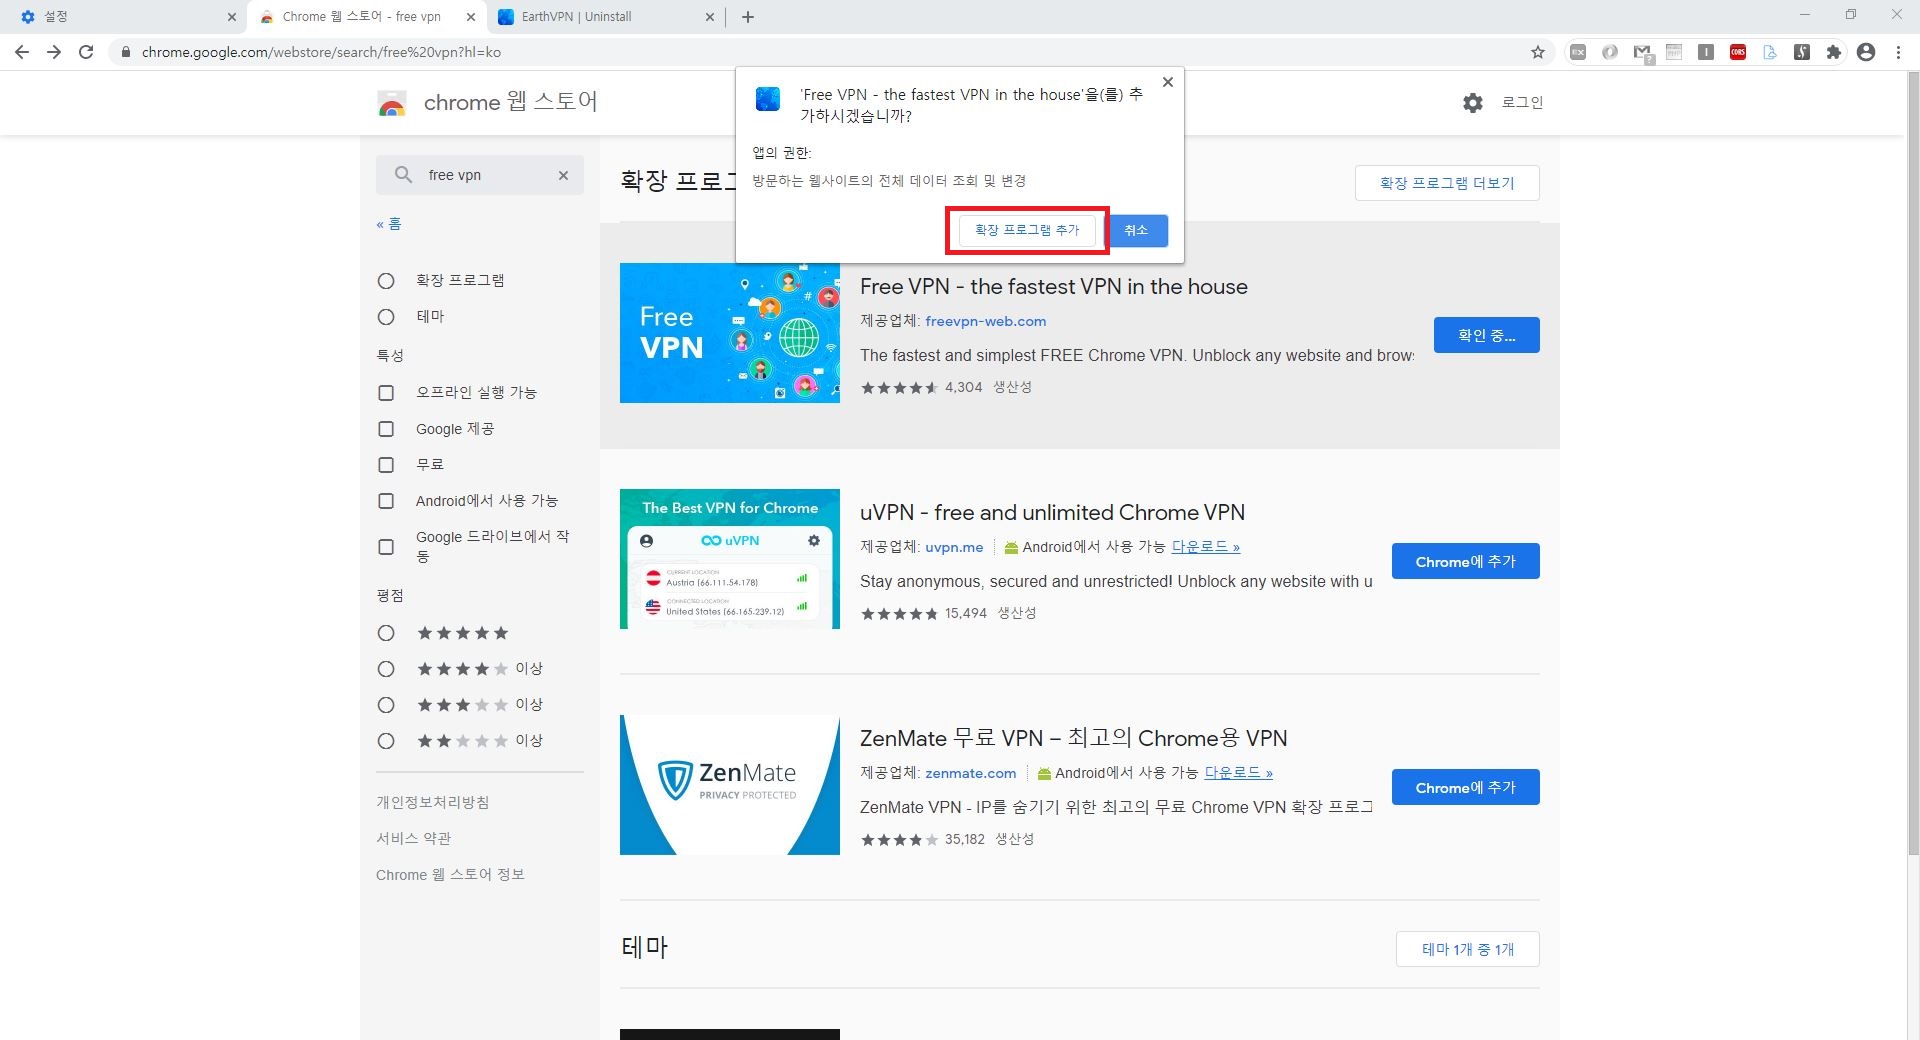Image resolution: width=1920 pixels, height=1040 pixels.
Task: Open the Chrome three-dot menu
Action: point(1898,52)
